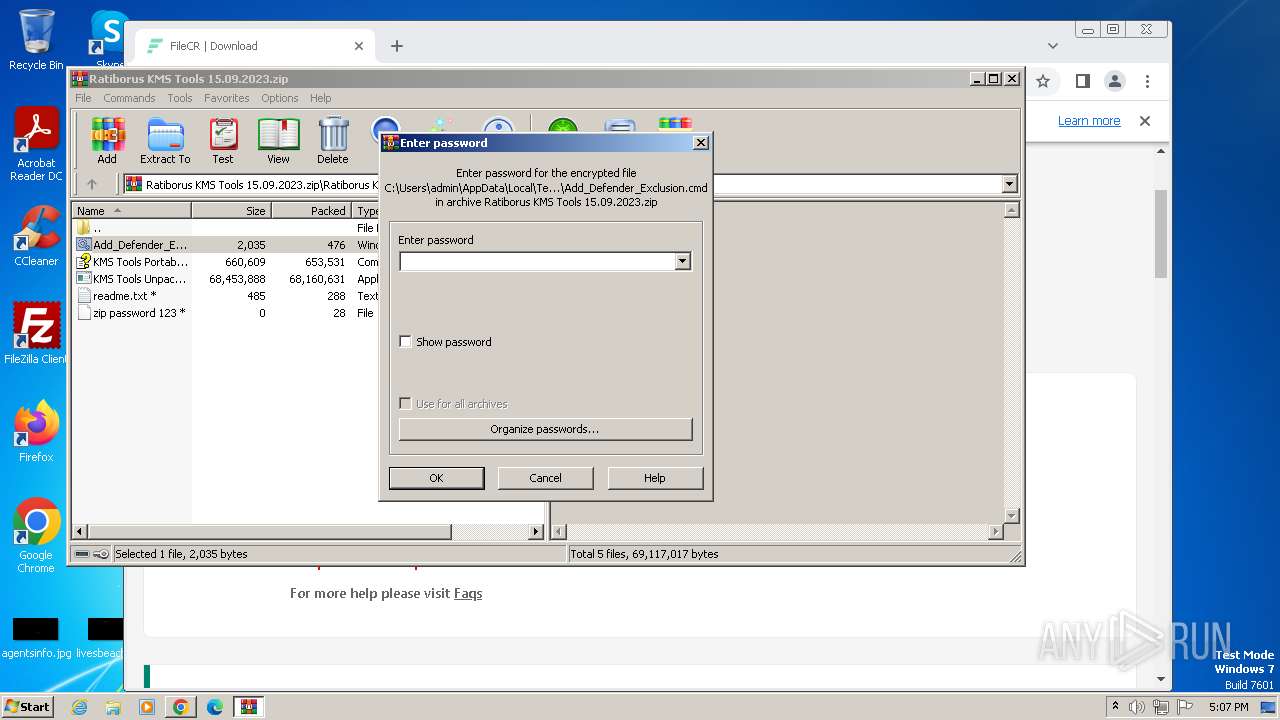Open Google Chrome desktop shortcut
Screen dimensions: 1280x720
tap(36, 536)
